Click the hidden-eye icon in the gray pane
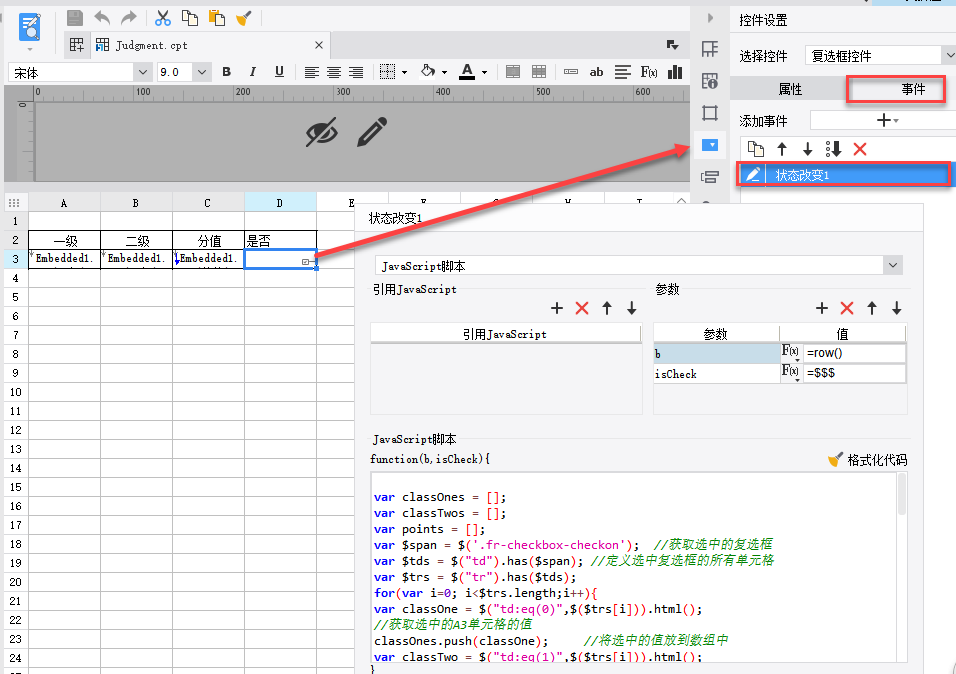This screenshot has width=956, height=674. (x=321, y=132)
